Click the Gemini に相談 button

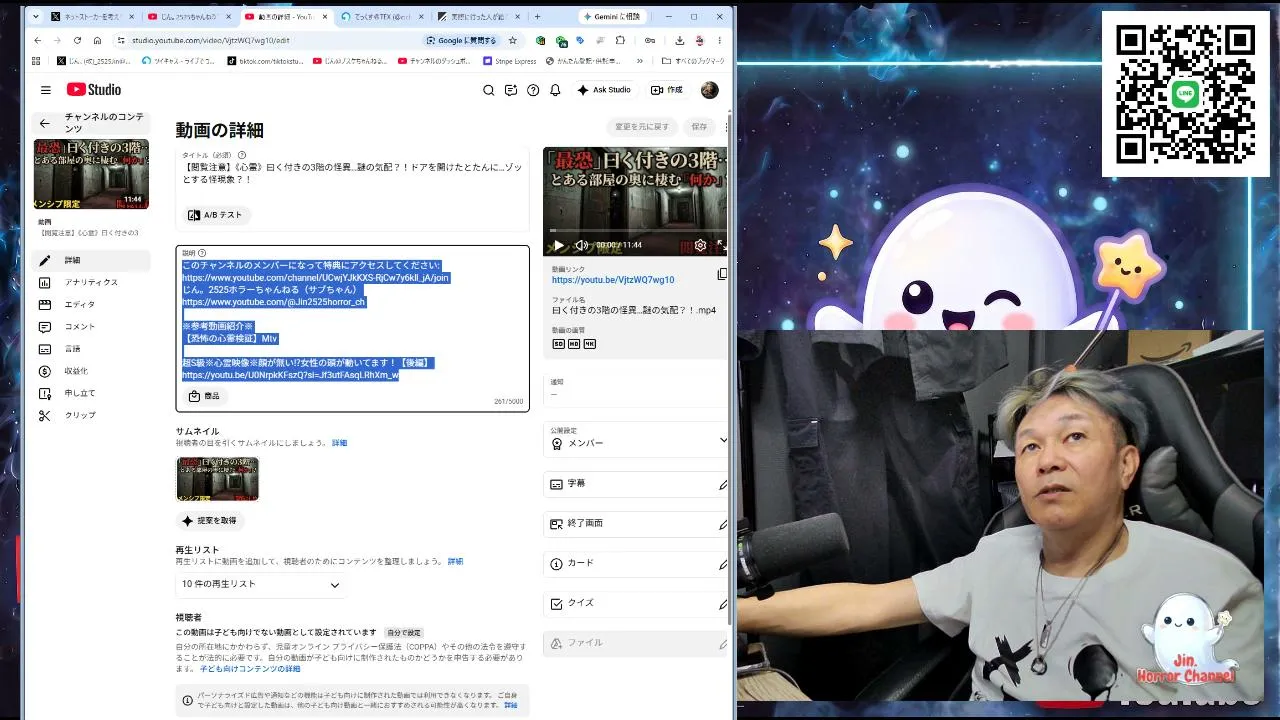(x=614, y=17)
